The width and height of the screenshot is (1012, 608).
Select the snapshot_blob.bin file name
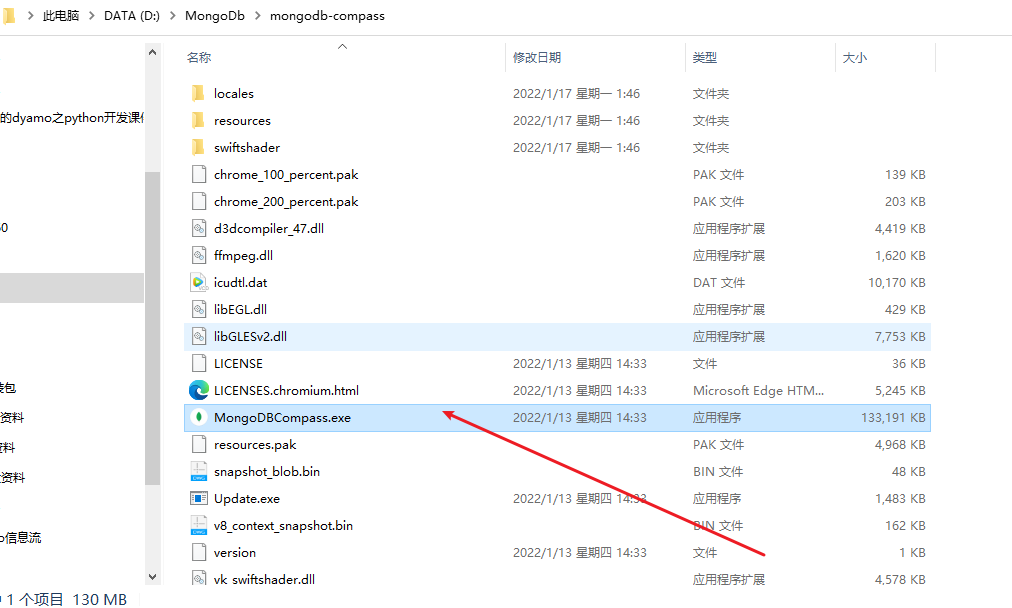[x=267, y=472]
